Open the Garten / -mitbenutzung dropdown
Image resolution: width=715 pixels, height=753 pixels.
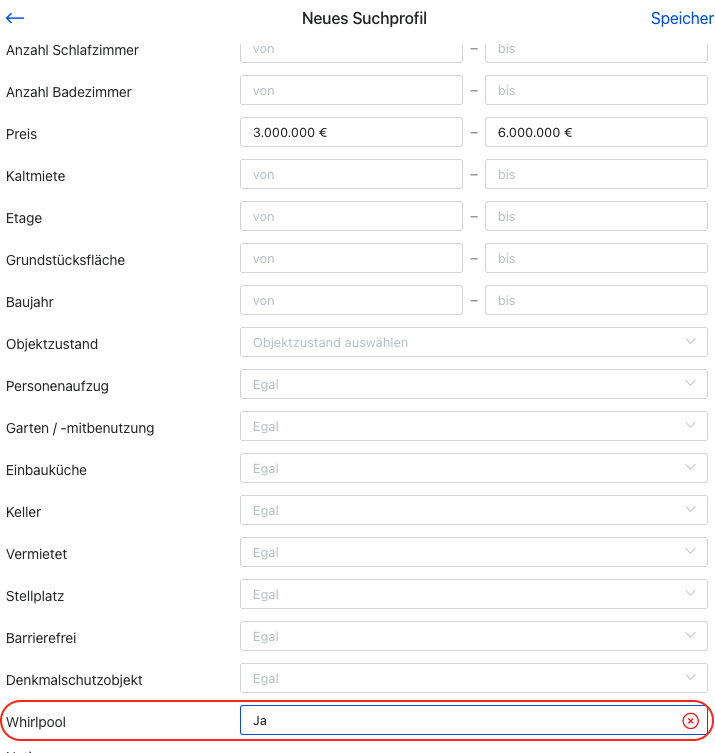pyautogui.click(x=473, y=426)
